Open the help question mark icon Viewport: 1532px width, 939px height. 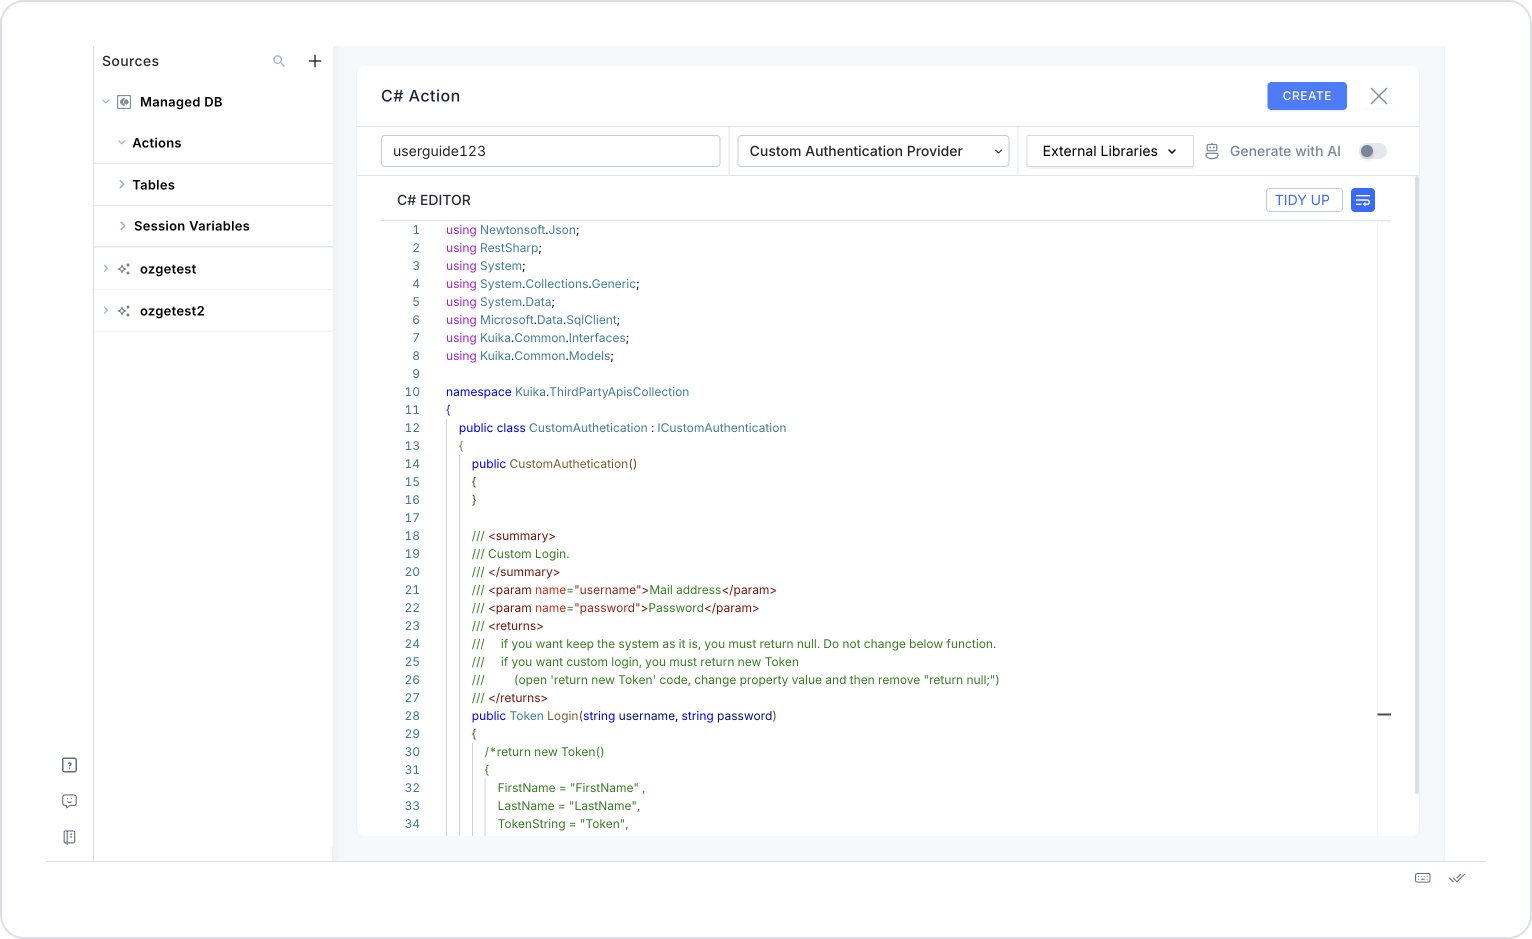click(x=69, y=765)
